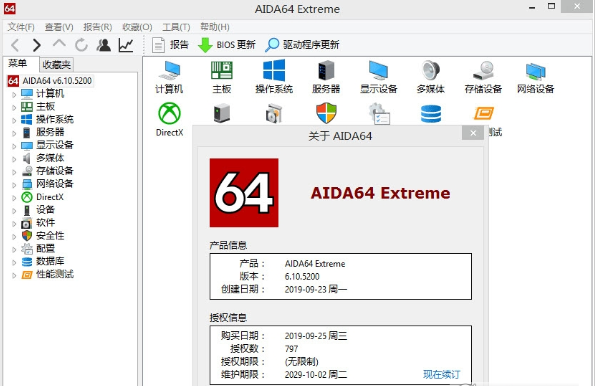
Task: Expand the 计算机 tree node arrow
Action: coord(14,94)
